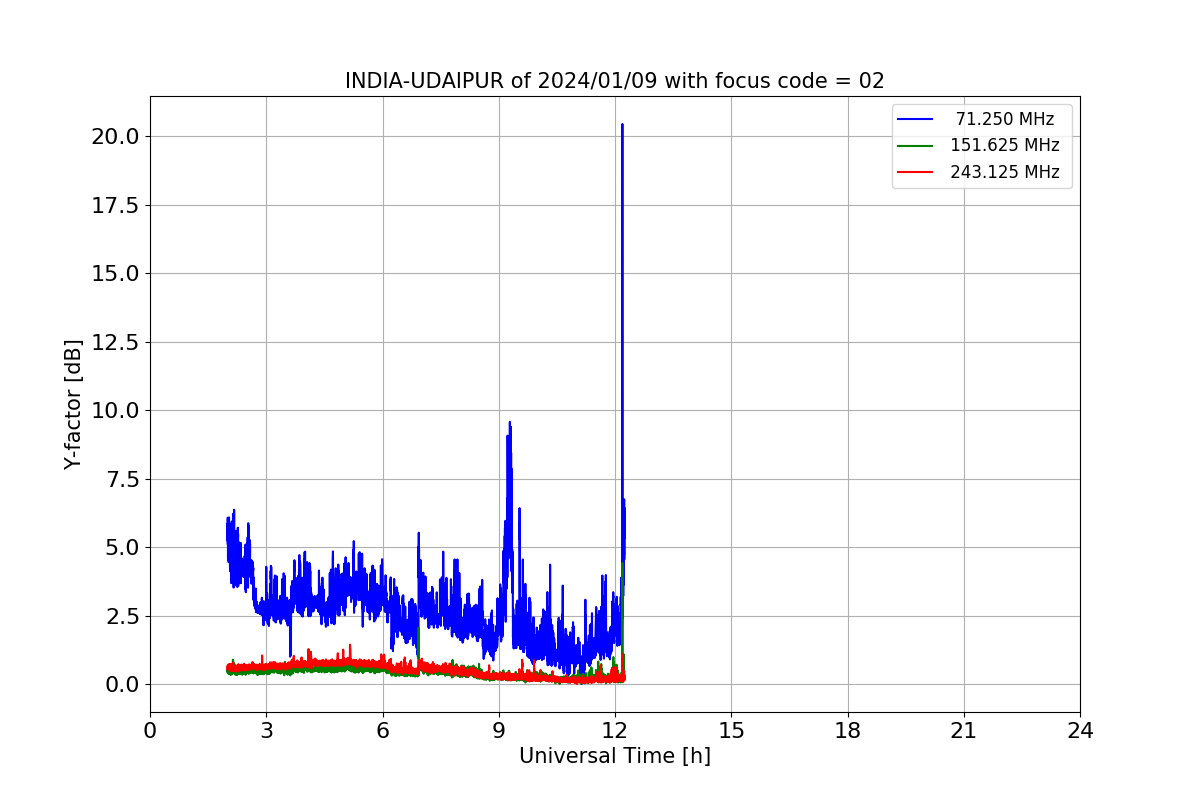Click the 24 x-axis tick label

[1080, 731]
